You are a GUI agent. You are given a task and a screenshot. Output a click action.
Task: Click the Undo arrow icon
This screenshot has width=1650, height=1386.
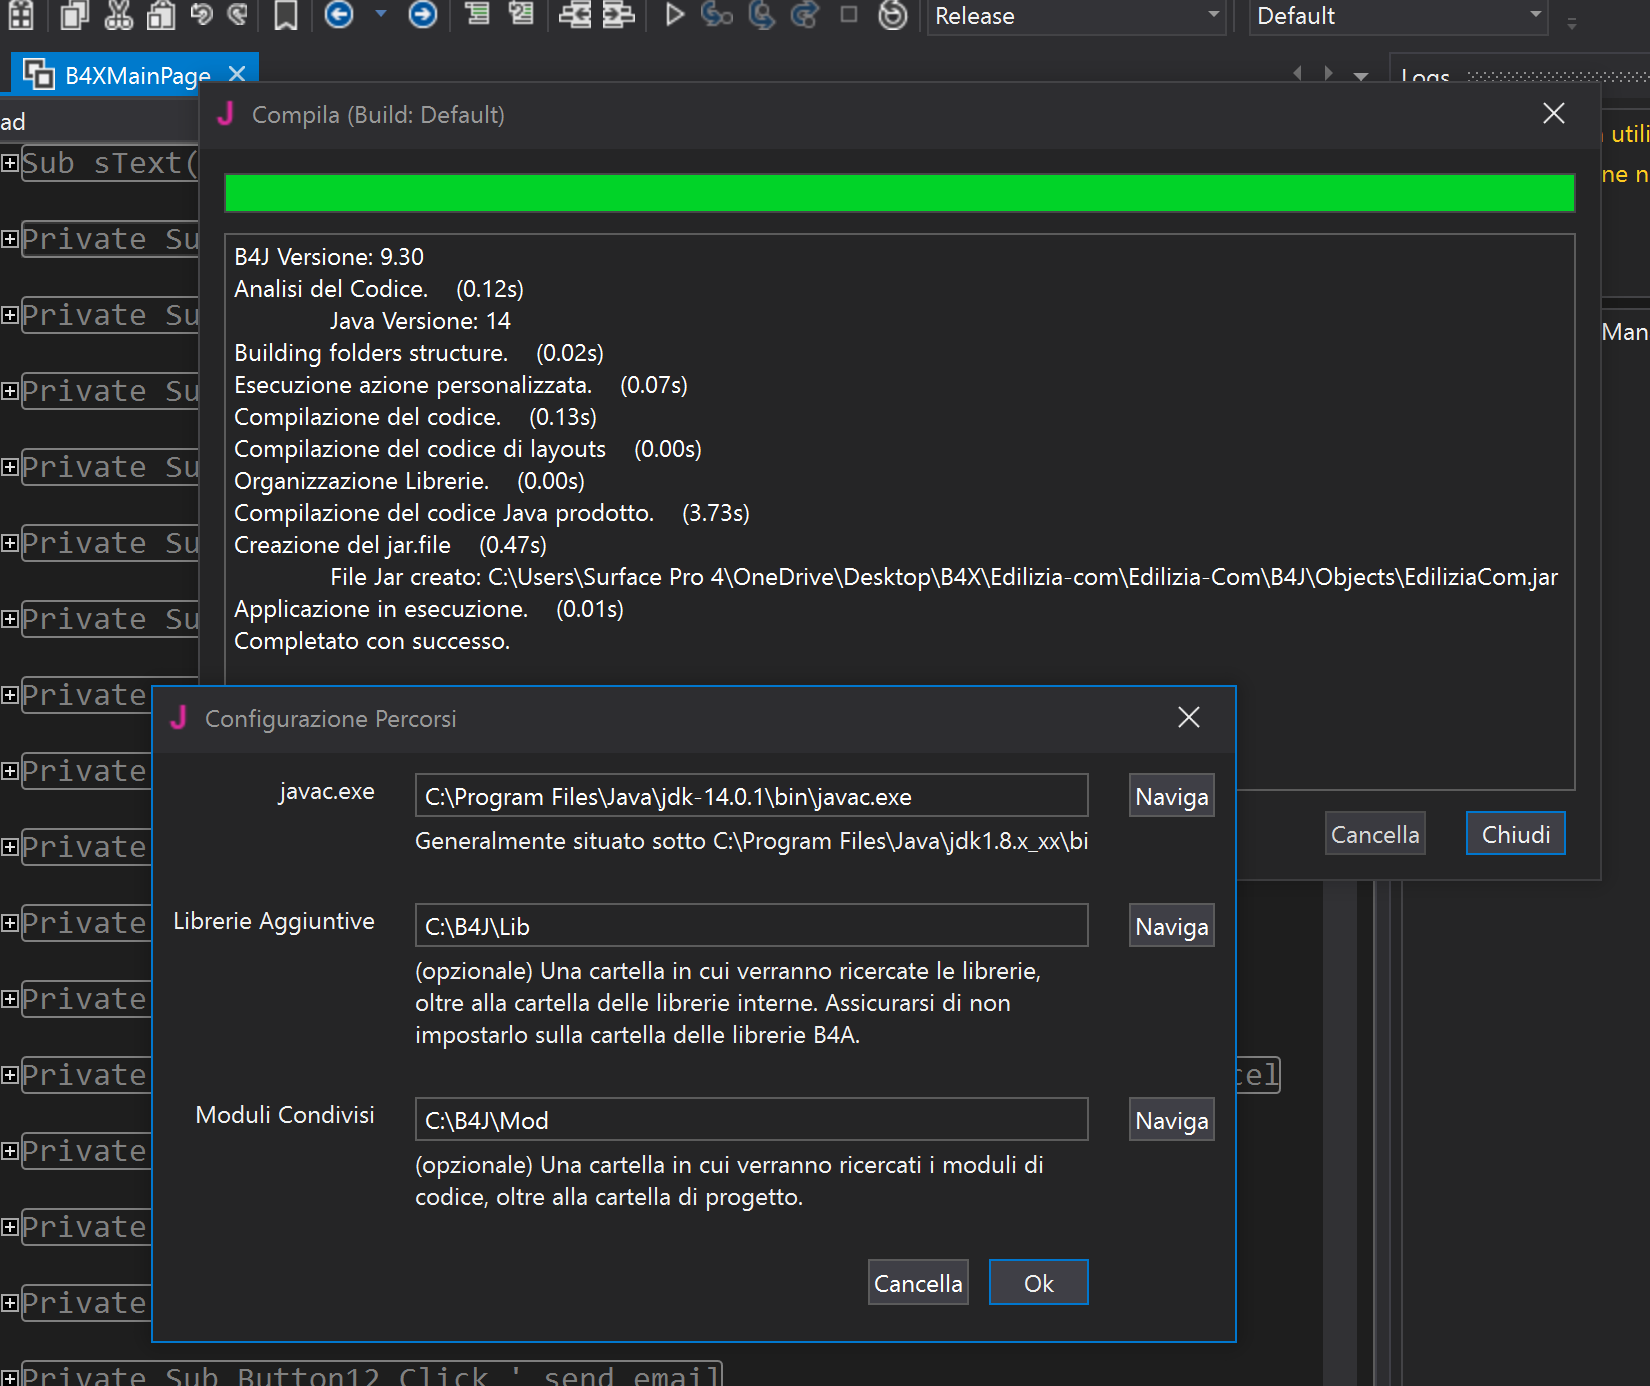(201, 15)
